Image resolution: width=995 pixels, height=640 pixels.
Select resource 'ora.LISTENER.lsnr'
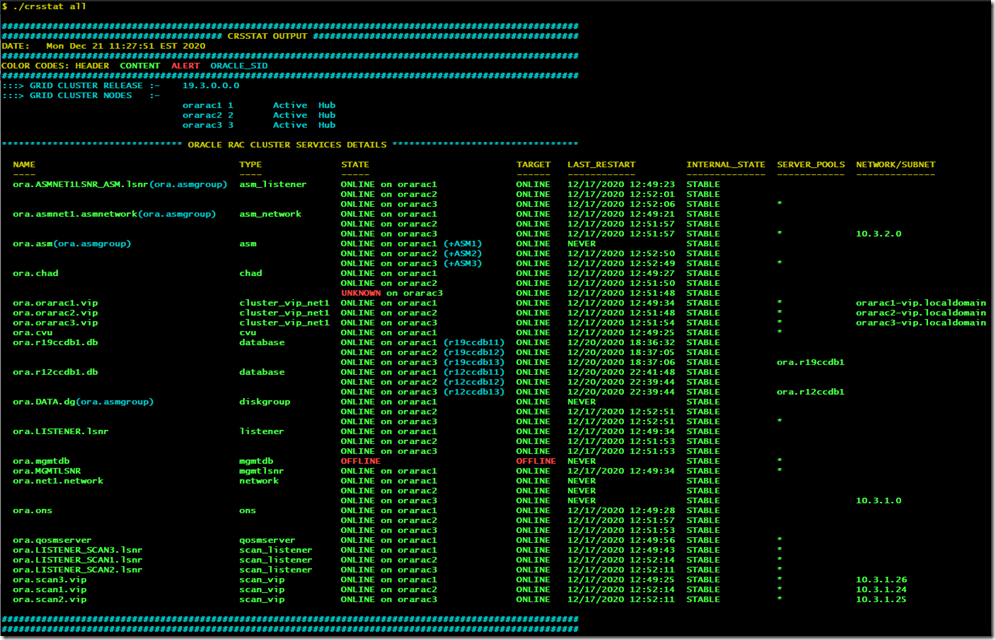click(60, 431)
